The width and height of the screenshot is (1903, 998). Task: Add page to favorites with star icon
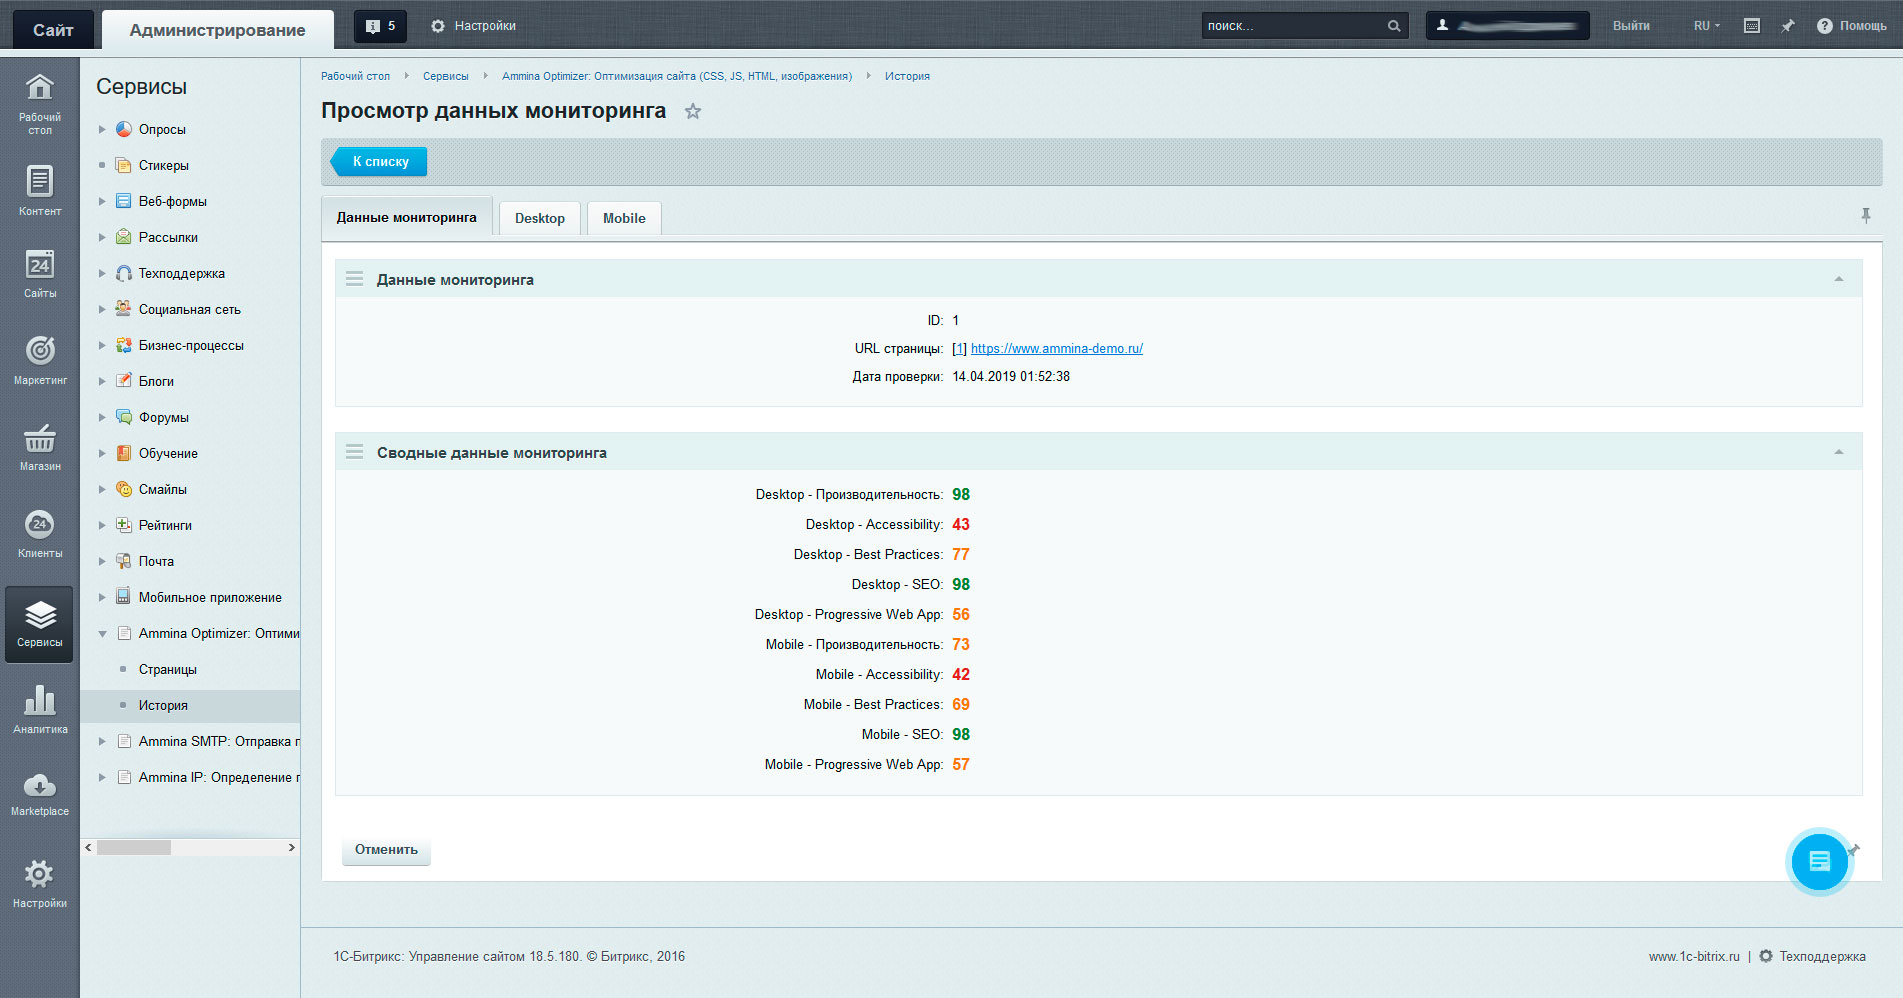tap(693, 112)
